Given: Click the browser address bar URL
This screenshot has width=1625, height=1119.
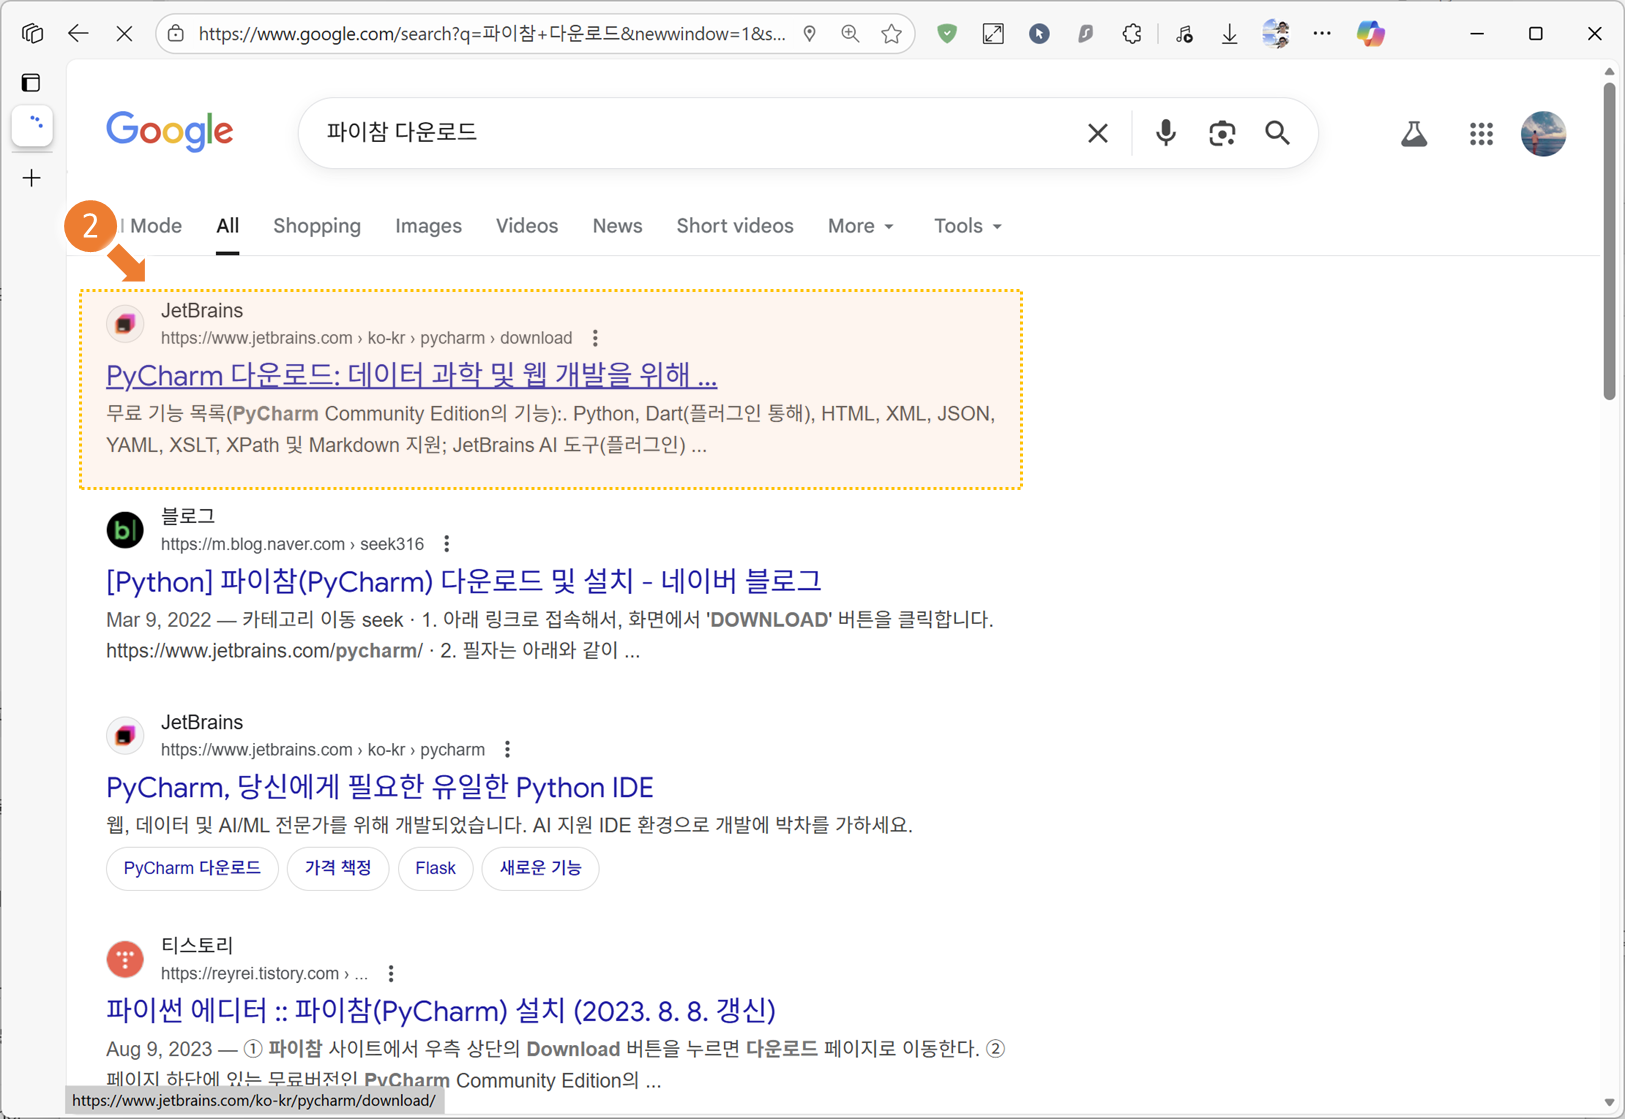Looking at the screenshot, I should click(492, 33).
